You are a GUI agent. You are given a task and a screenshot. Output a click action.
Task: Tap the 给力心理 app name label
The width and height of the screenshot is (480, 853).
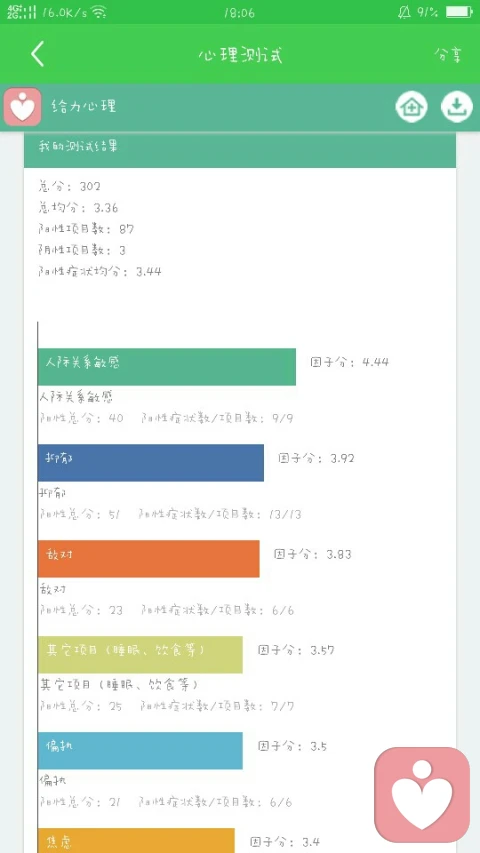click(84, 106)
